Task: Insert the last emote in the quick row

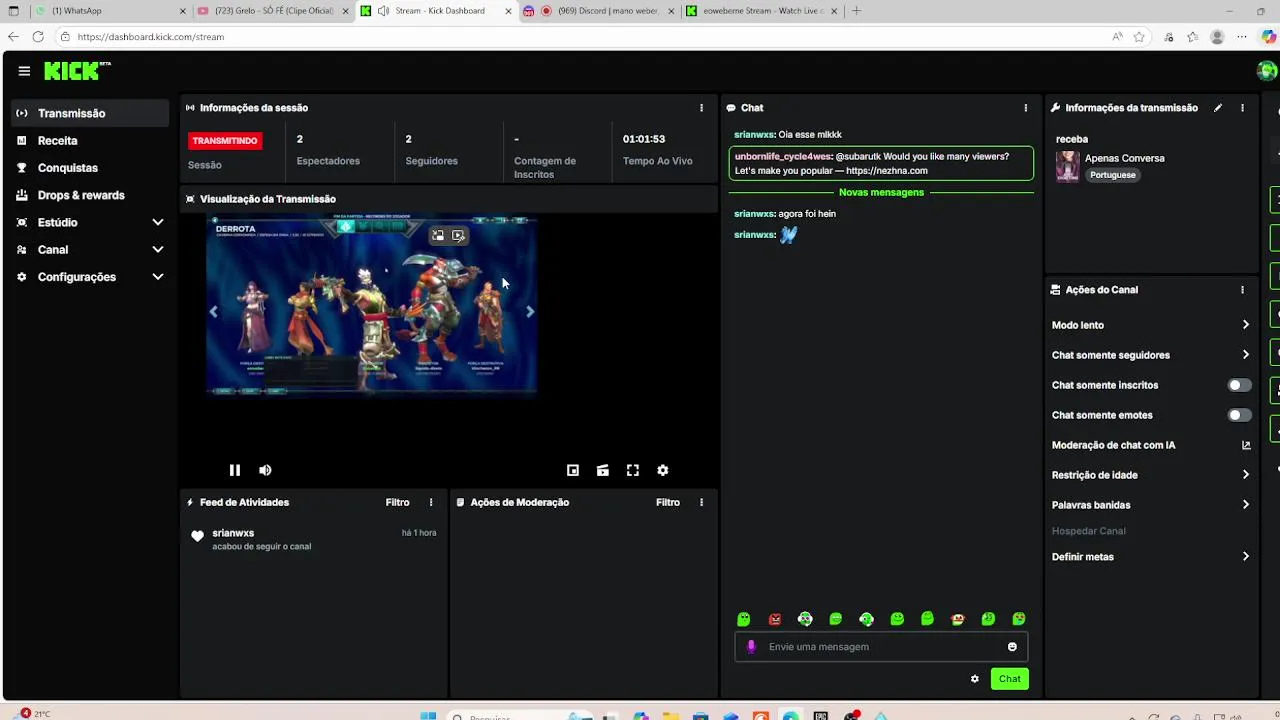Action: click(x=1019, y=620)
